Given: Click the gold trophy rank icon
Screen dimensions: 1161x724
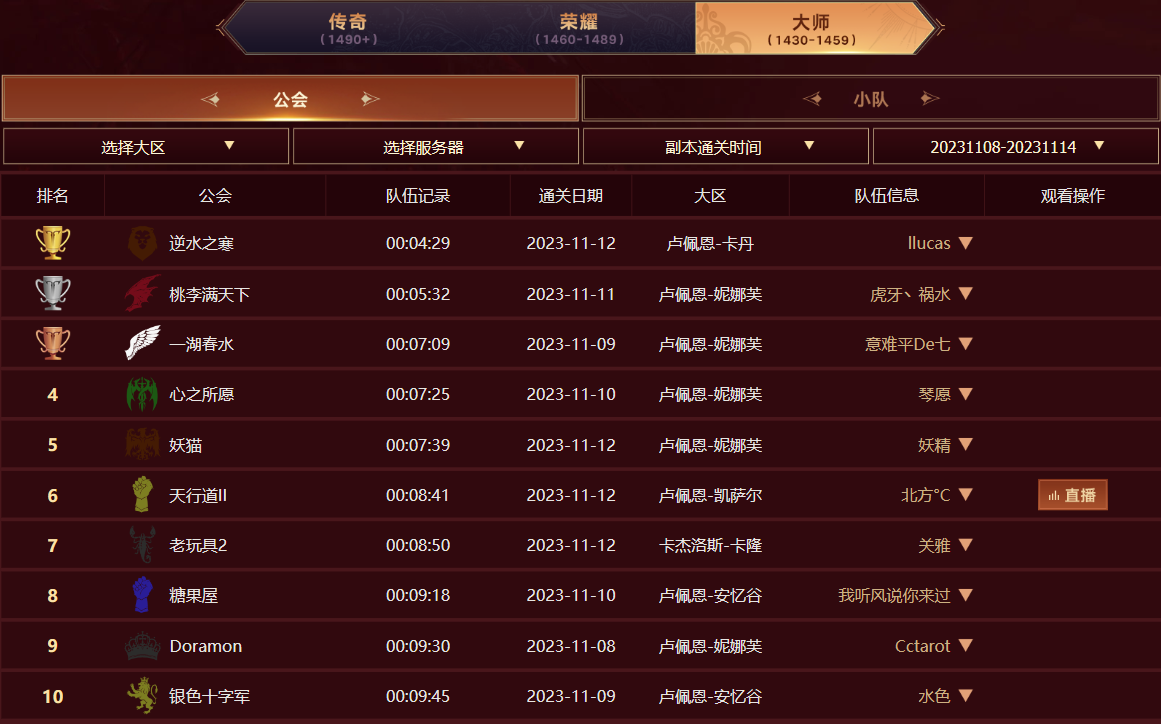Looking at the screenshot, I should click(x=52, y=243).
